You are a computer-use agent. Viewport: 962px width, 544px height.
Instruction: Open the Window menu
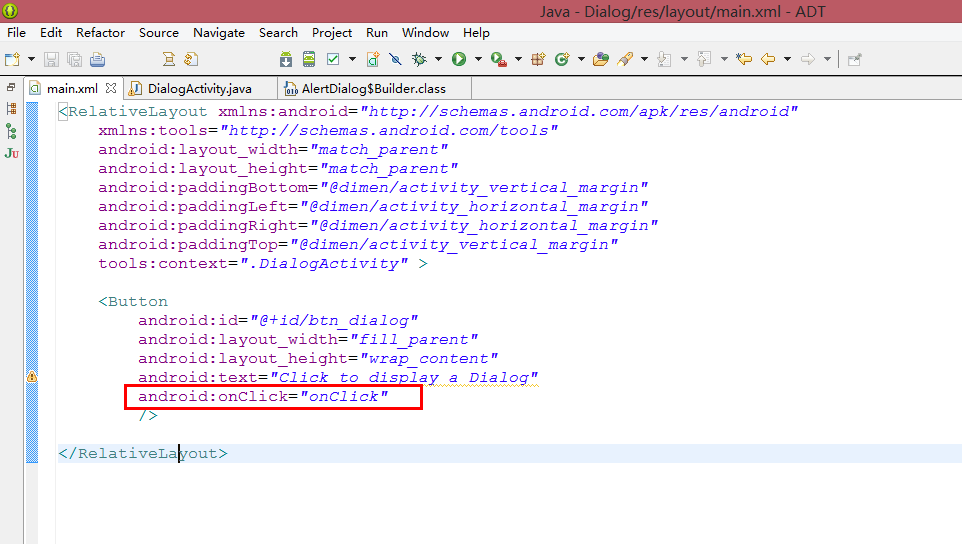[x=425, y=33]
